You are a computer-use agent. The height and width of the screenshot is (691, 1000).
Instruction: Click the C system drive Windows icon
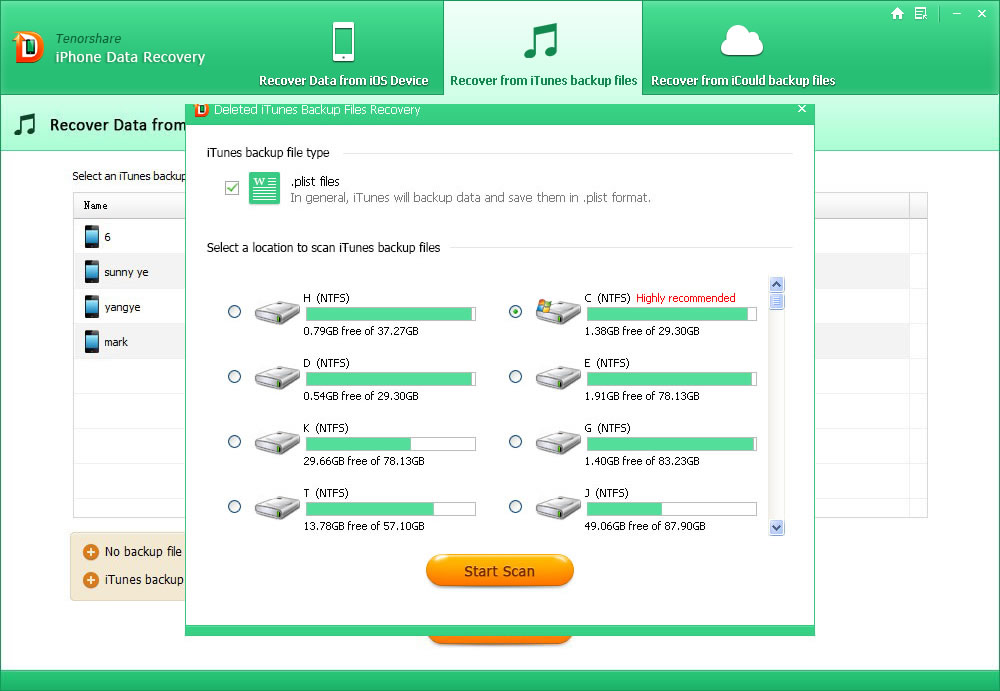pos(558,311)
